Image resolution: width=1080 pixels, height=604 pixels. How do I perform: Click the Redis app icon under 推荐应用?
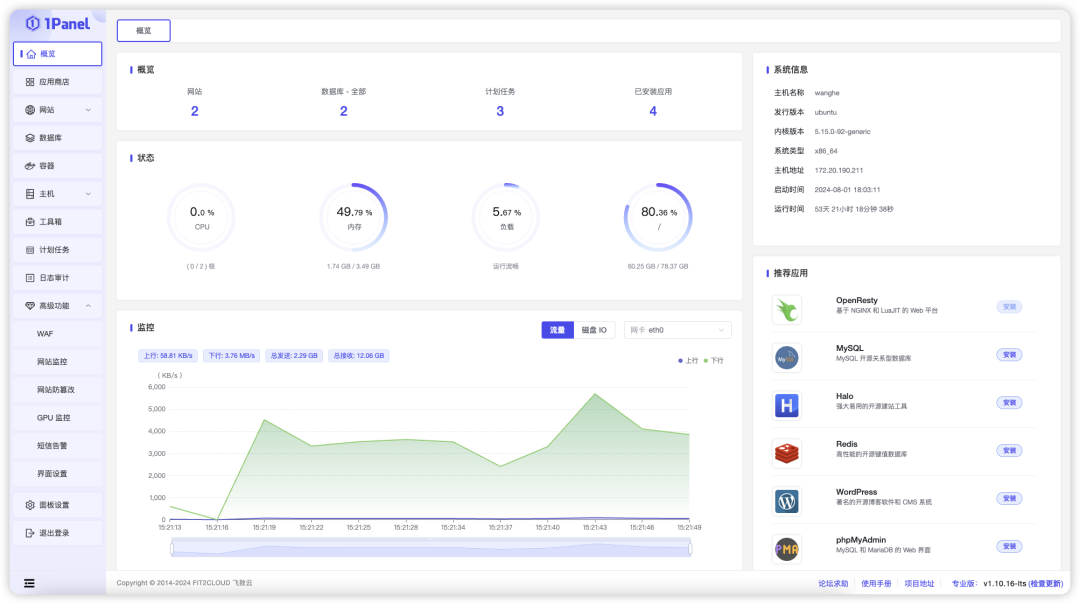point(787,450)
